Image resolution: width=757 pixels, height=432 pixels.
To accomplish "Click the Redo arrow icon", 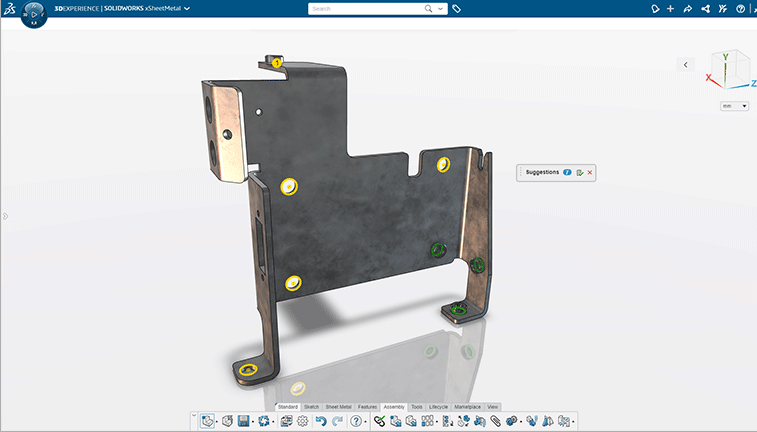I will tap(337, 422).
